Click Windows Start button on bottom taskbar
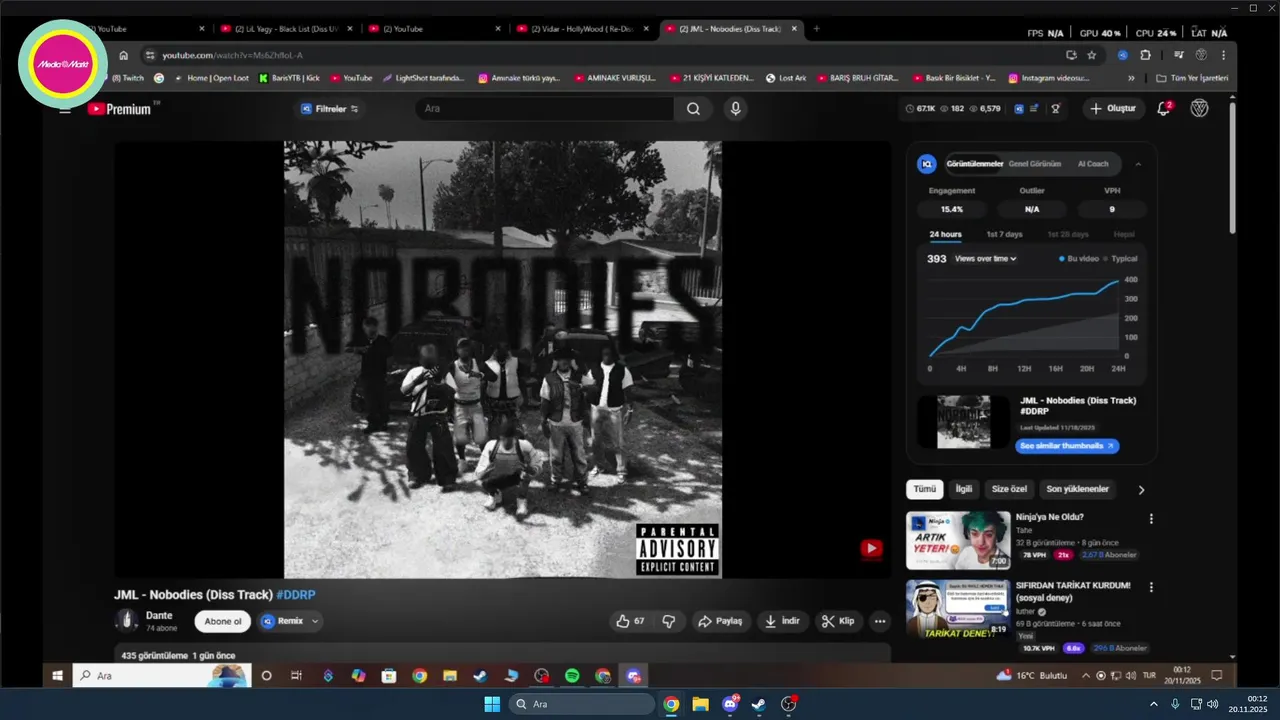Viewport: 1280px width, 720px height. click(492, 704)
